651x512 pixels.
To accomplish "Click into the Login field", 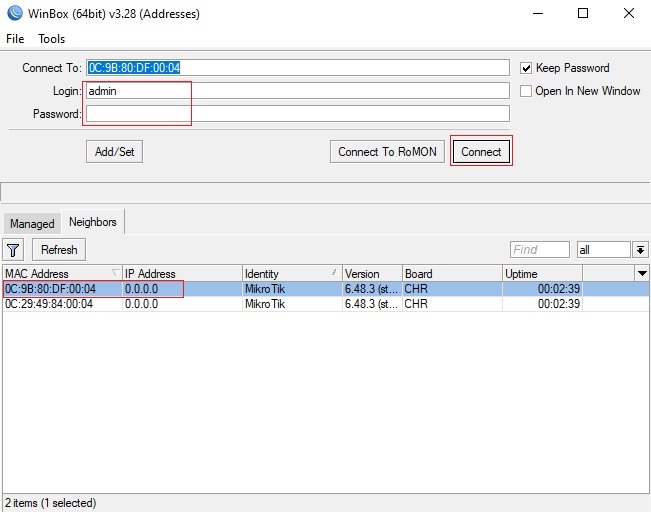I will 298,91.
